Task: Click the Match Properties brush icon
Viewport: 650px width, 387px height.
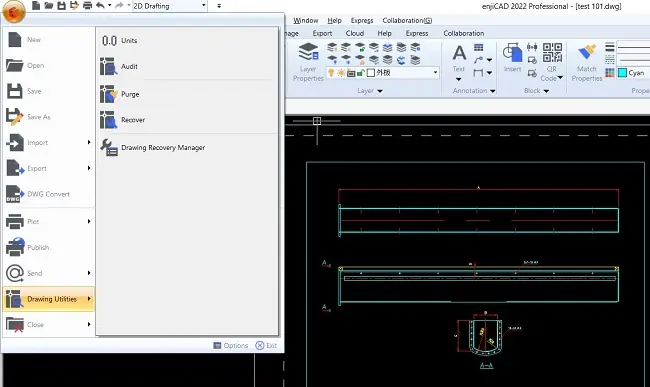Action: [x=586, y=52]
